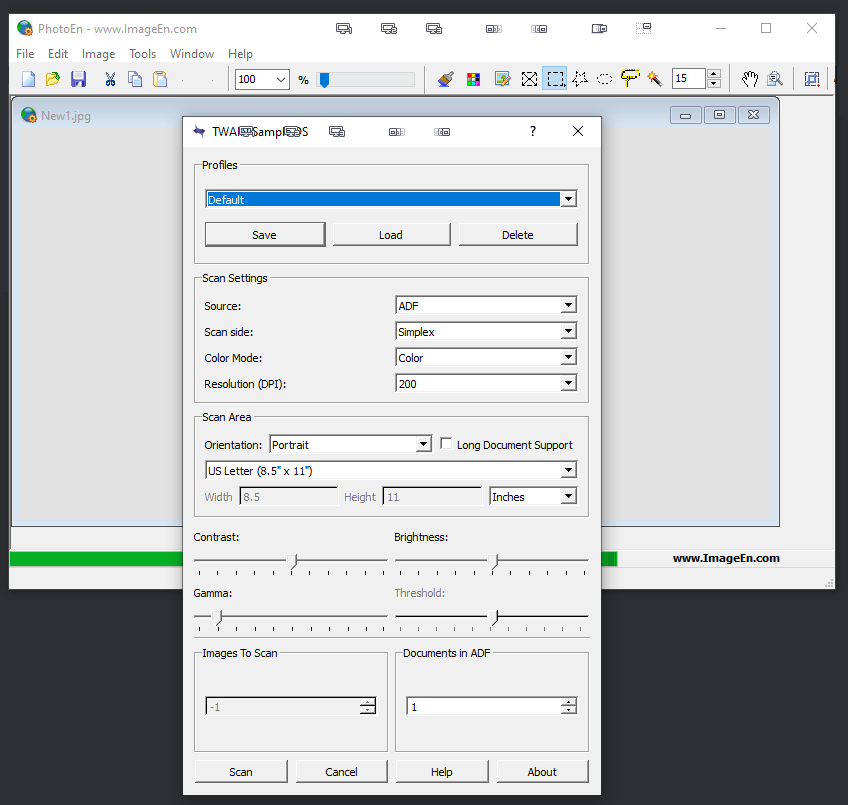The width and height of the screenshot is (848, 805).
Task: Click the Save profile button
Action: point(265,234)
